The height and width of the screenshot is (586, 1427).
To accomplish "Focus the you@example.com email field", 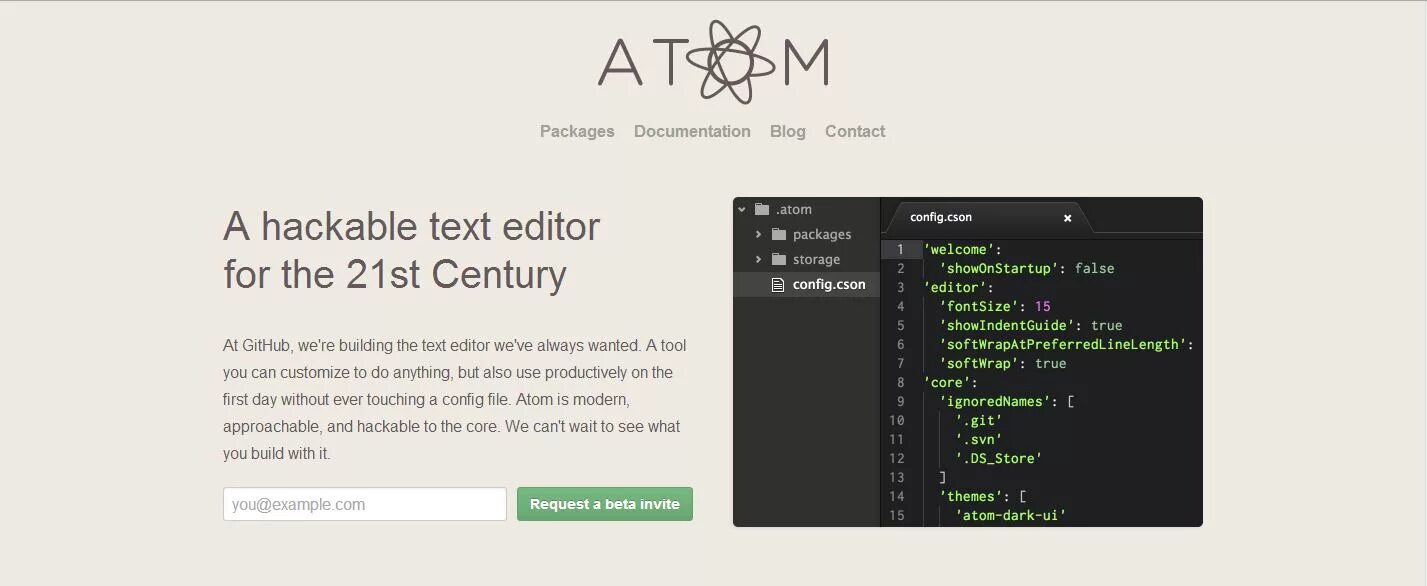I will pyautogui.click(x=365, y=504).
